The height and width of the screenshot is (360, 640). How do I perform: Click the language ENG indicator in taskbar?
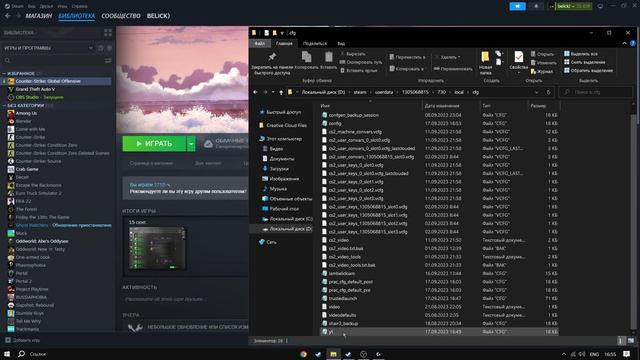tap(594, 354)
